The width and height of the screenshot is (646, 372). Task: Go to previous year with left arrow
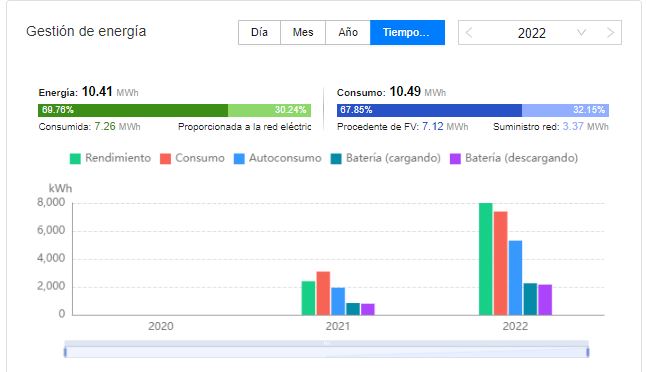tap(468, 33)
